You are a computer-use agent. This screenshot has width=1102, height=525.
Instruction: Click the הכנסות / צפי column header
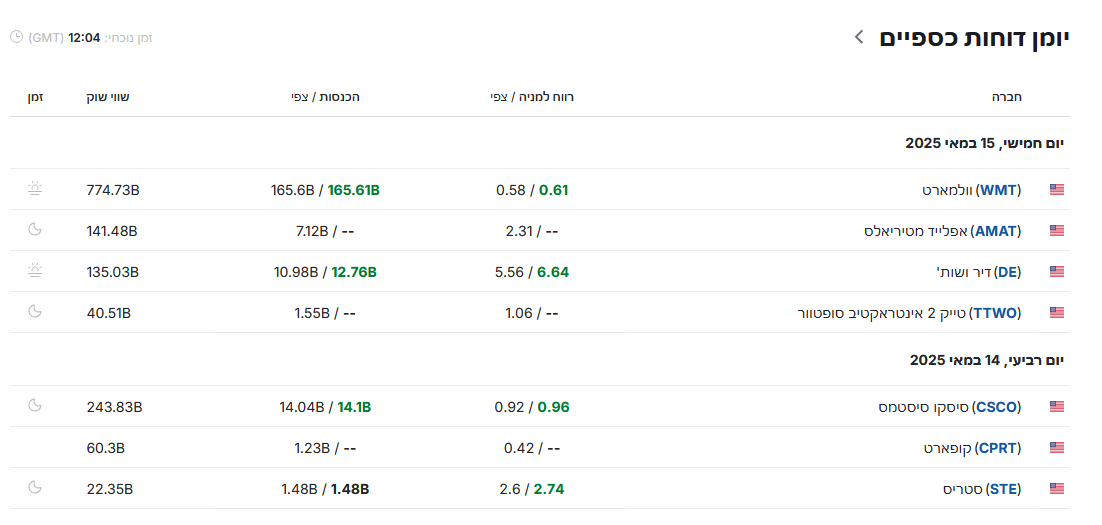click(325, 97)
